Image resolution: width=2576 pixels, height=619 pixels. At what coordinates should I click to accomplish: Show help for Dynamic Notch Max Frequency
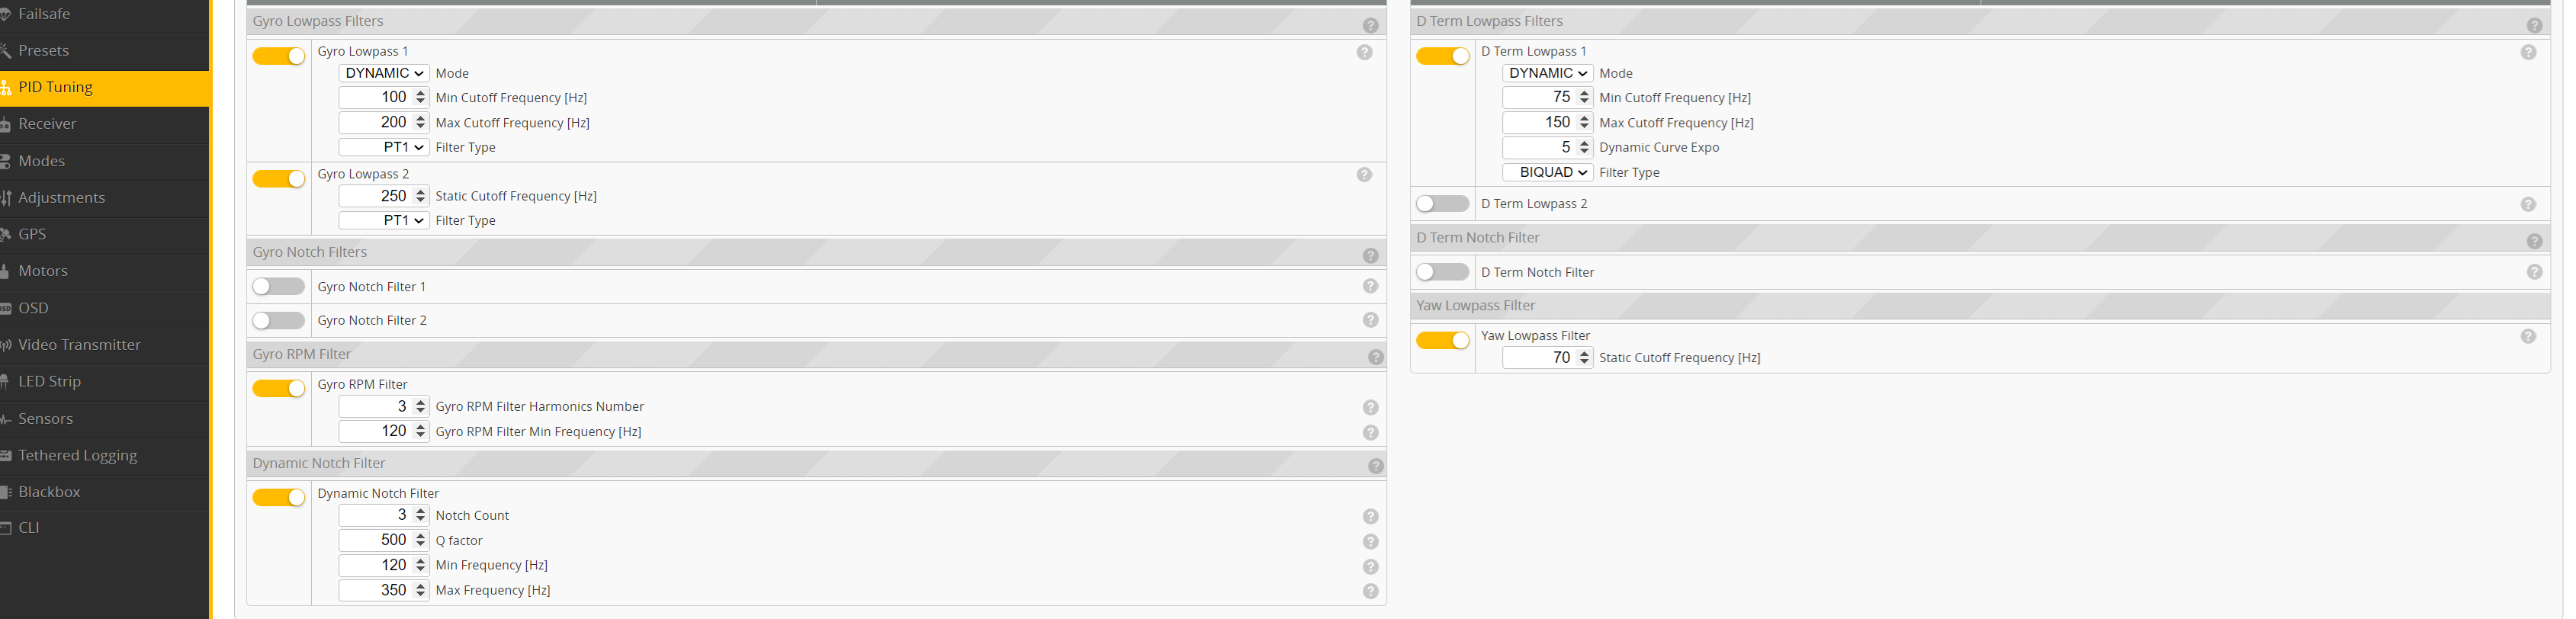[x=1370, y=591]
